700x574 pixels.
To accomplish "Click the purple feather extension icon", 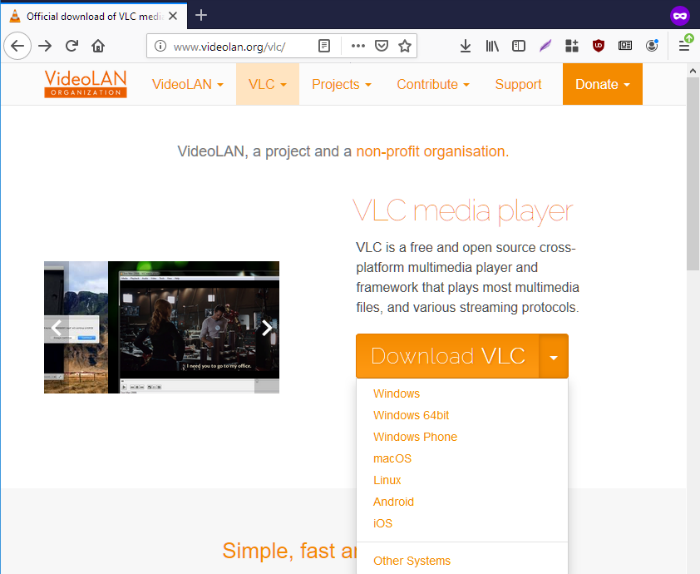I will pyautogui.click(x=545, y=46).
